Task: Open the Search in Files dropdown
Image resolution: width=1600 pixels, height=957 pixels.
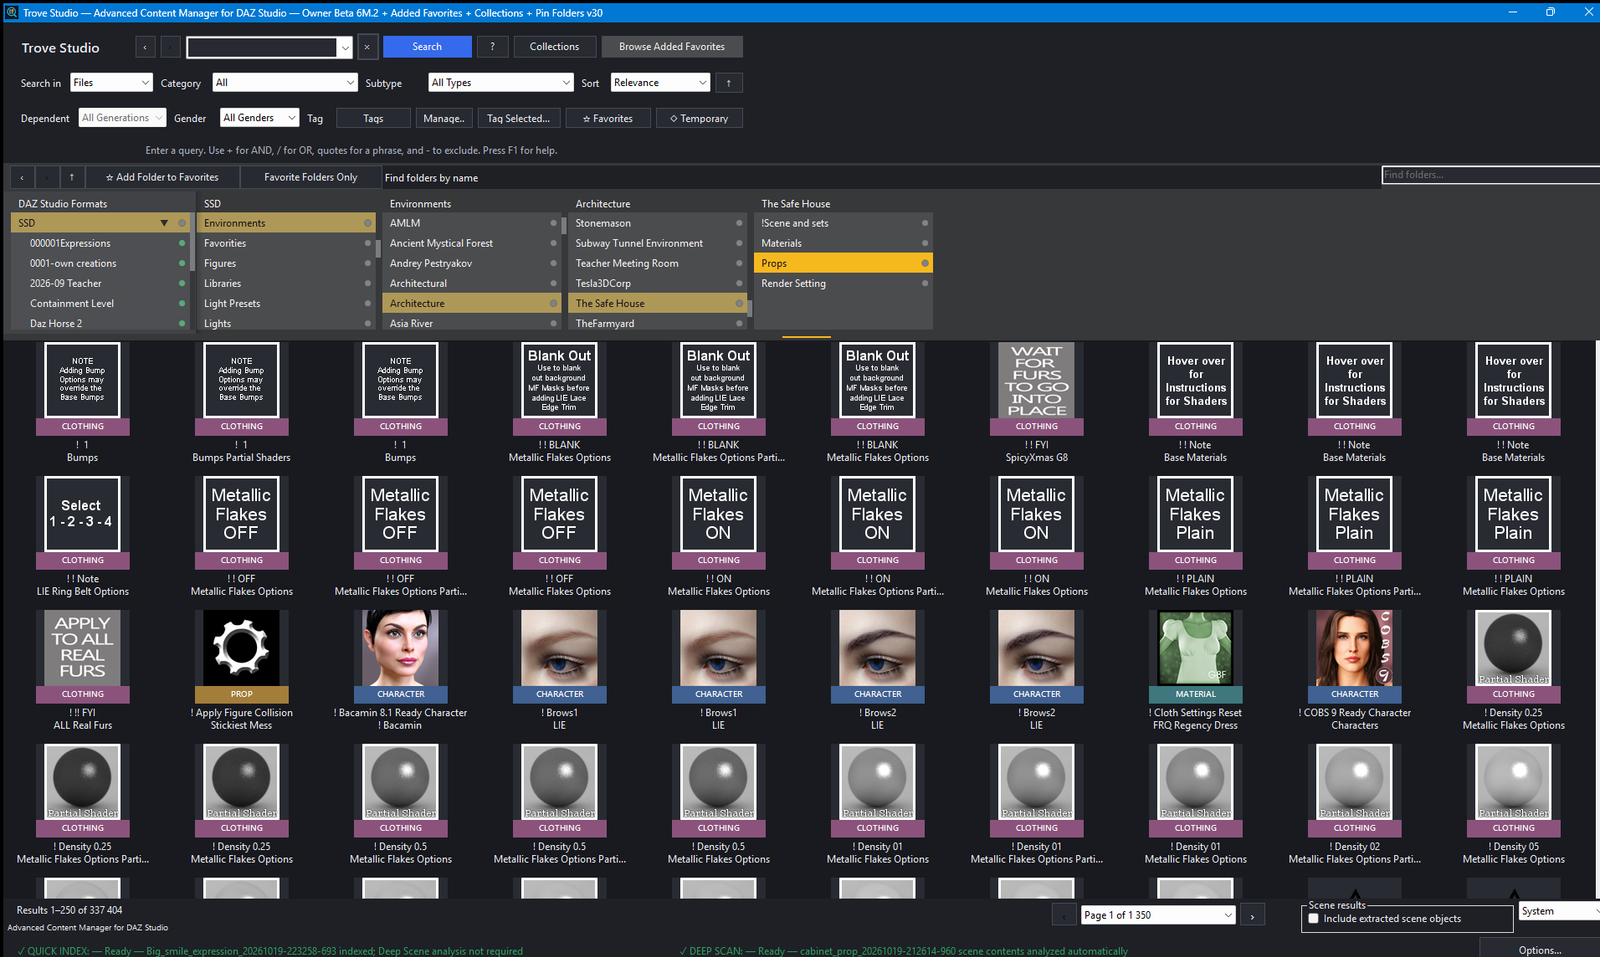Action: coord(111,83)
